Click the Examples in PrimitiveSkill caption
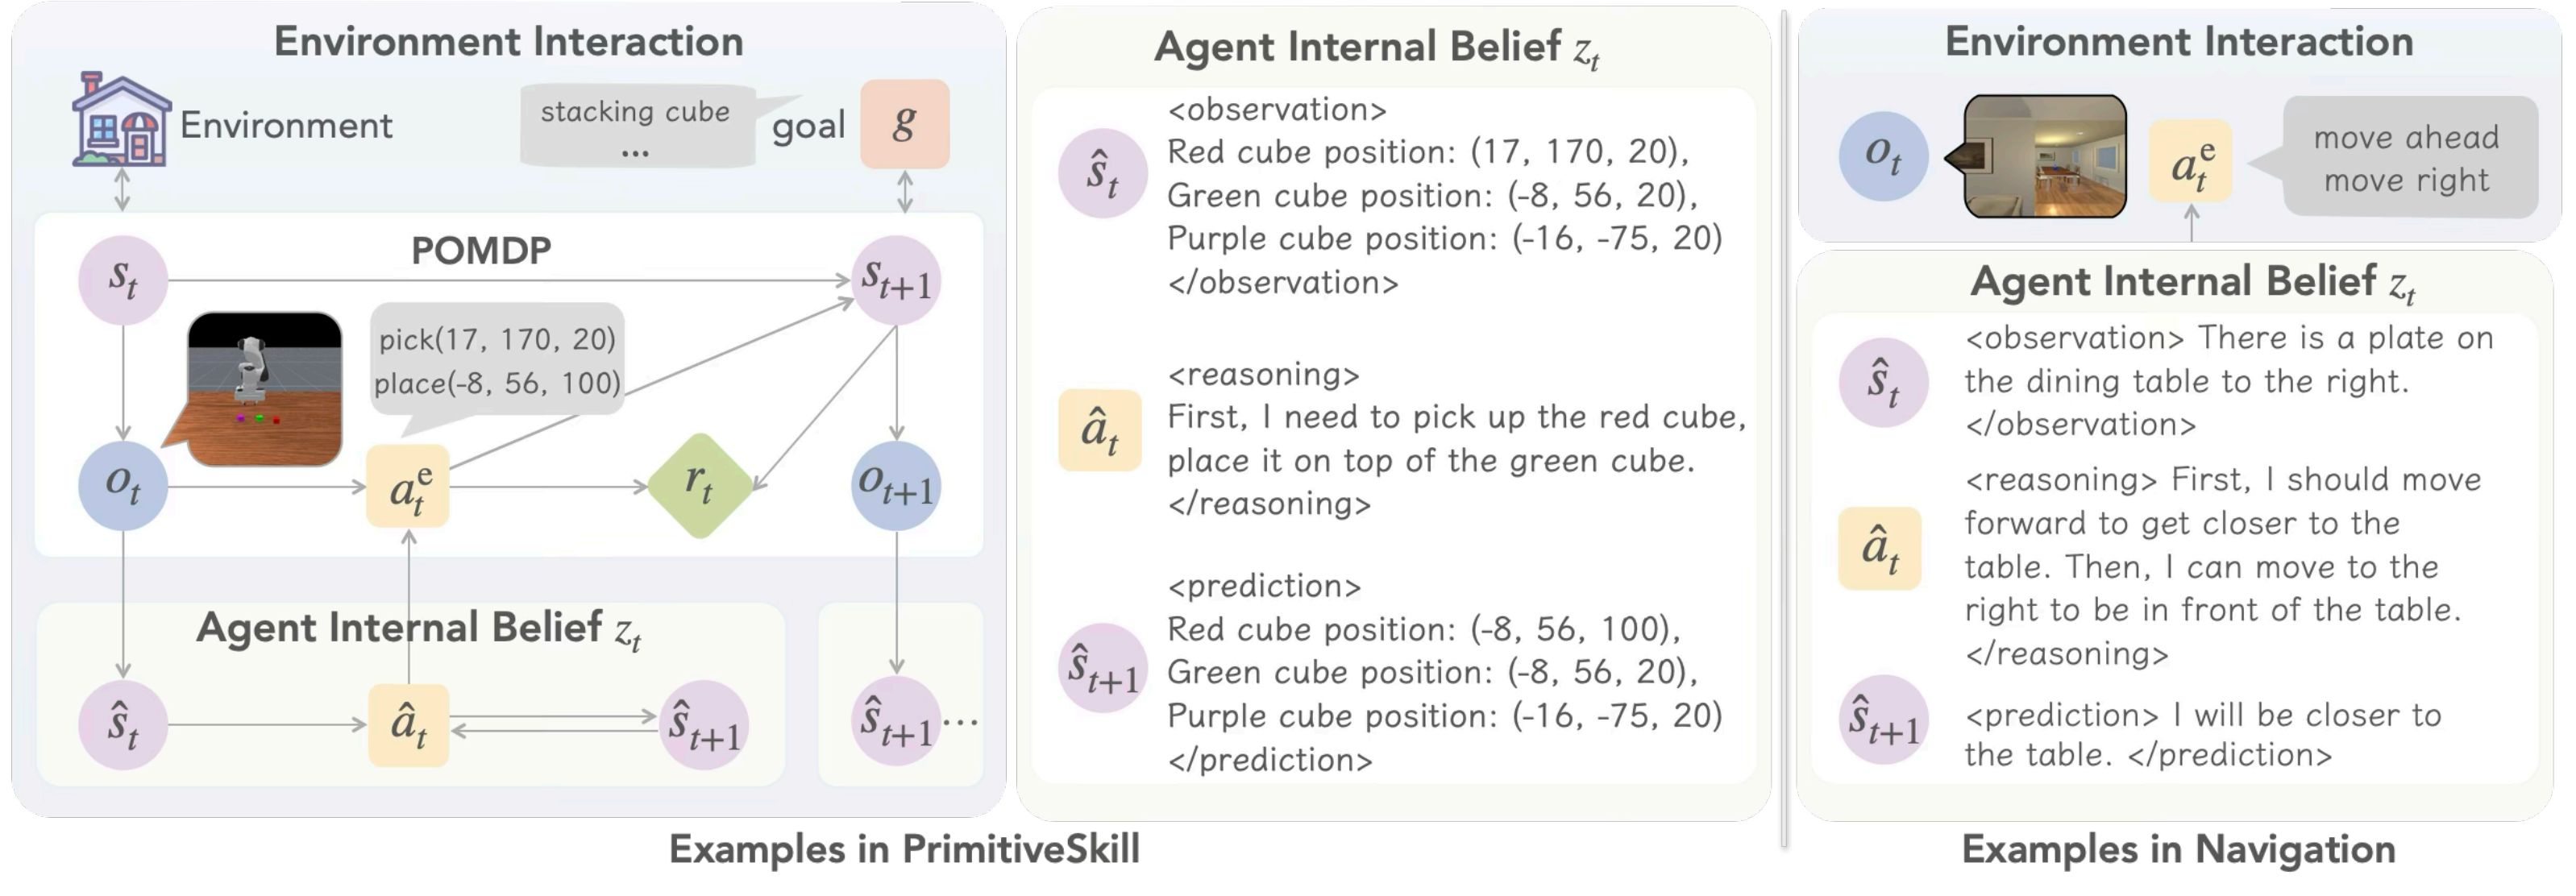The image size is (2576, 896). tap(904, 849)
